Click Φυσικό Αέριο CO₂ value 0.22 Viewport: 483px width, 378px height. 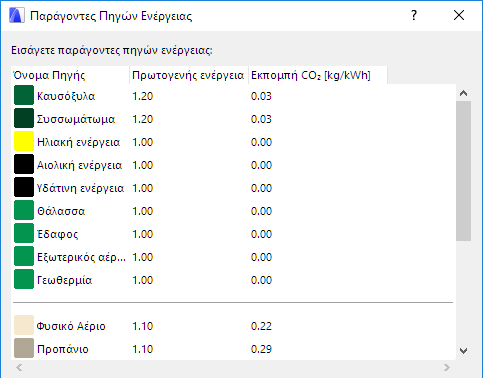pyautogui.click(x=261, y=326)
